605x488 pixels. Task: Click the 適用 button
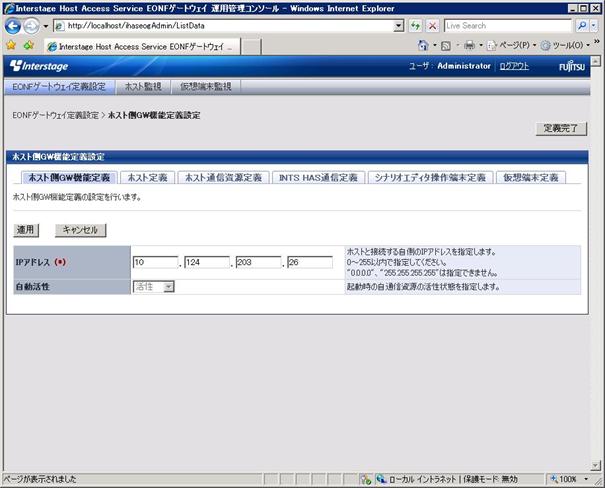click(26, 230)
